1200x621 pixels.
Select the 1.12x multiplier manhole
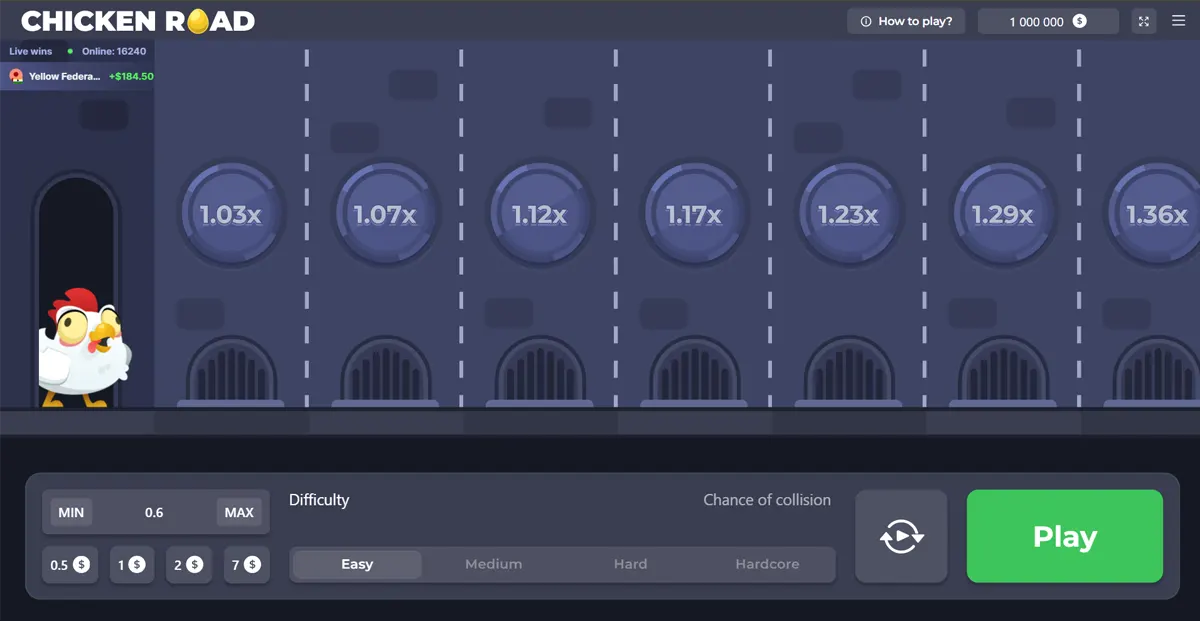[x=540, y=214]
